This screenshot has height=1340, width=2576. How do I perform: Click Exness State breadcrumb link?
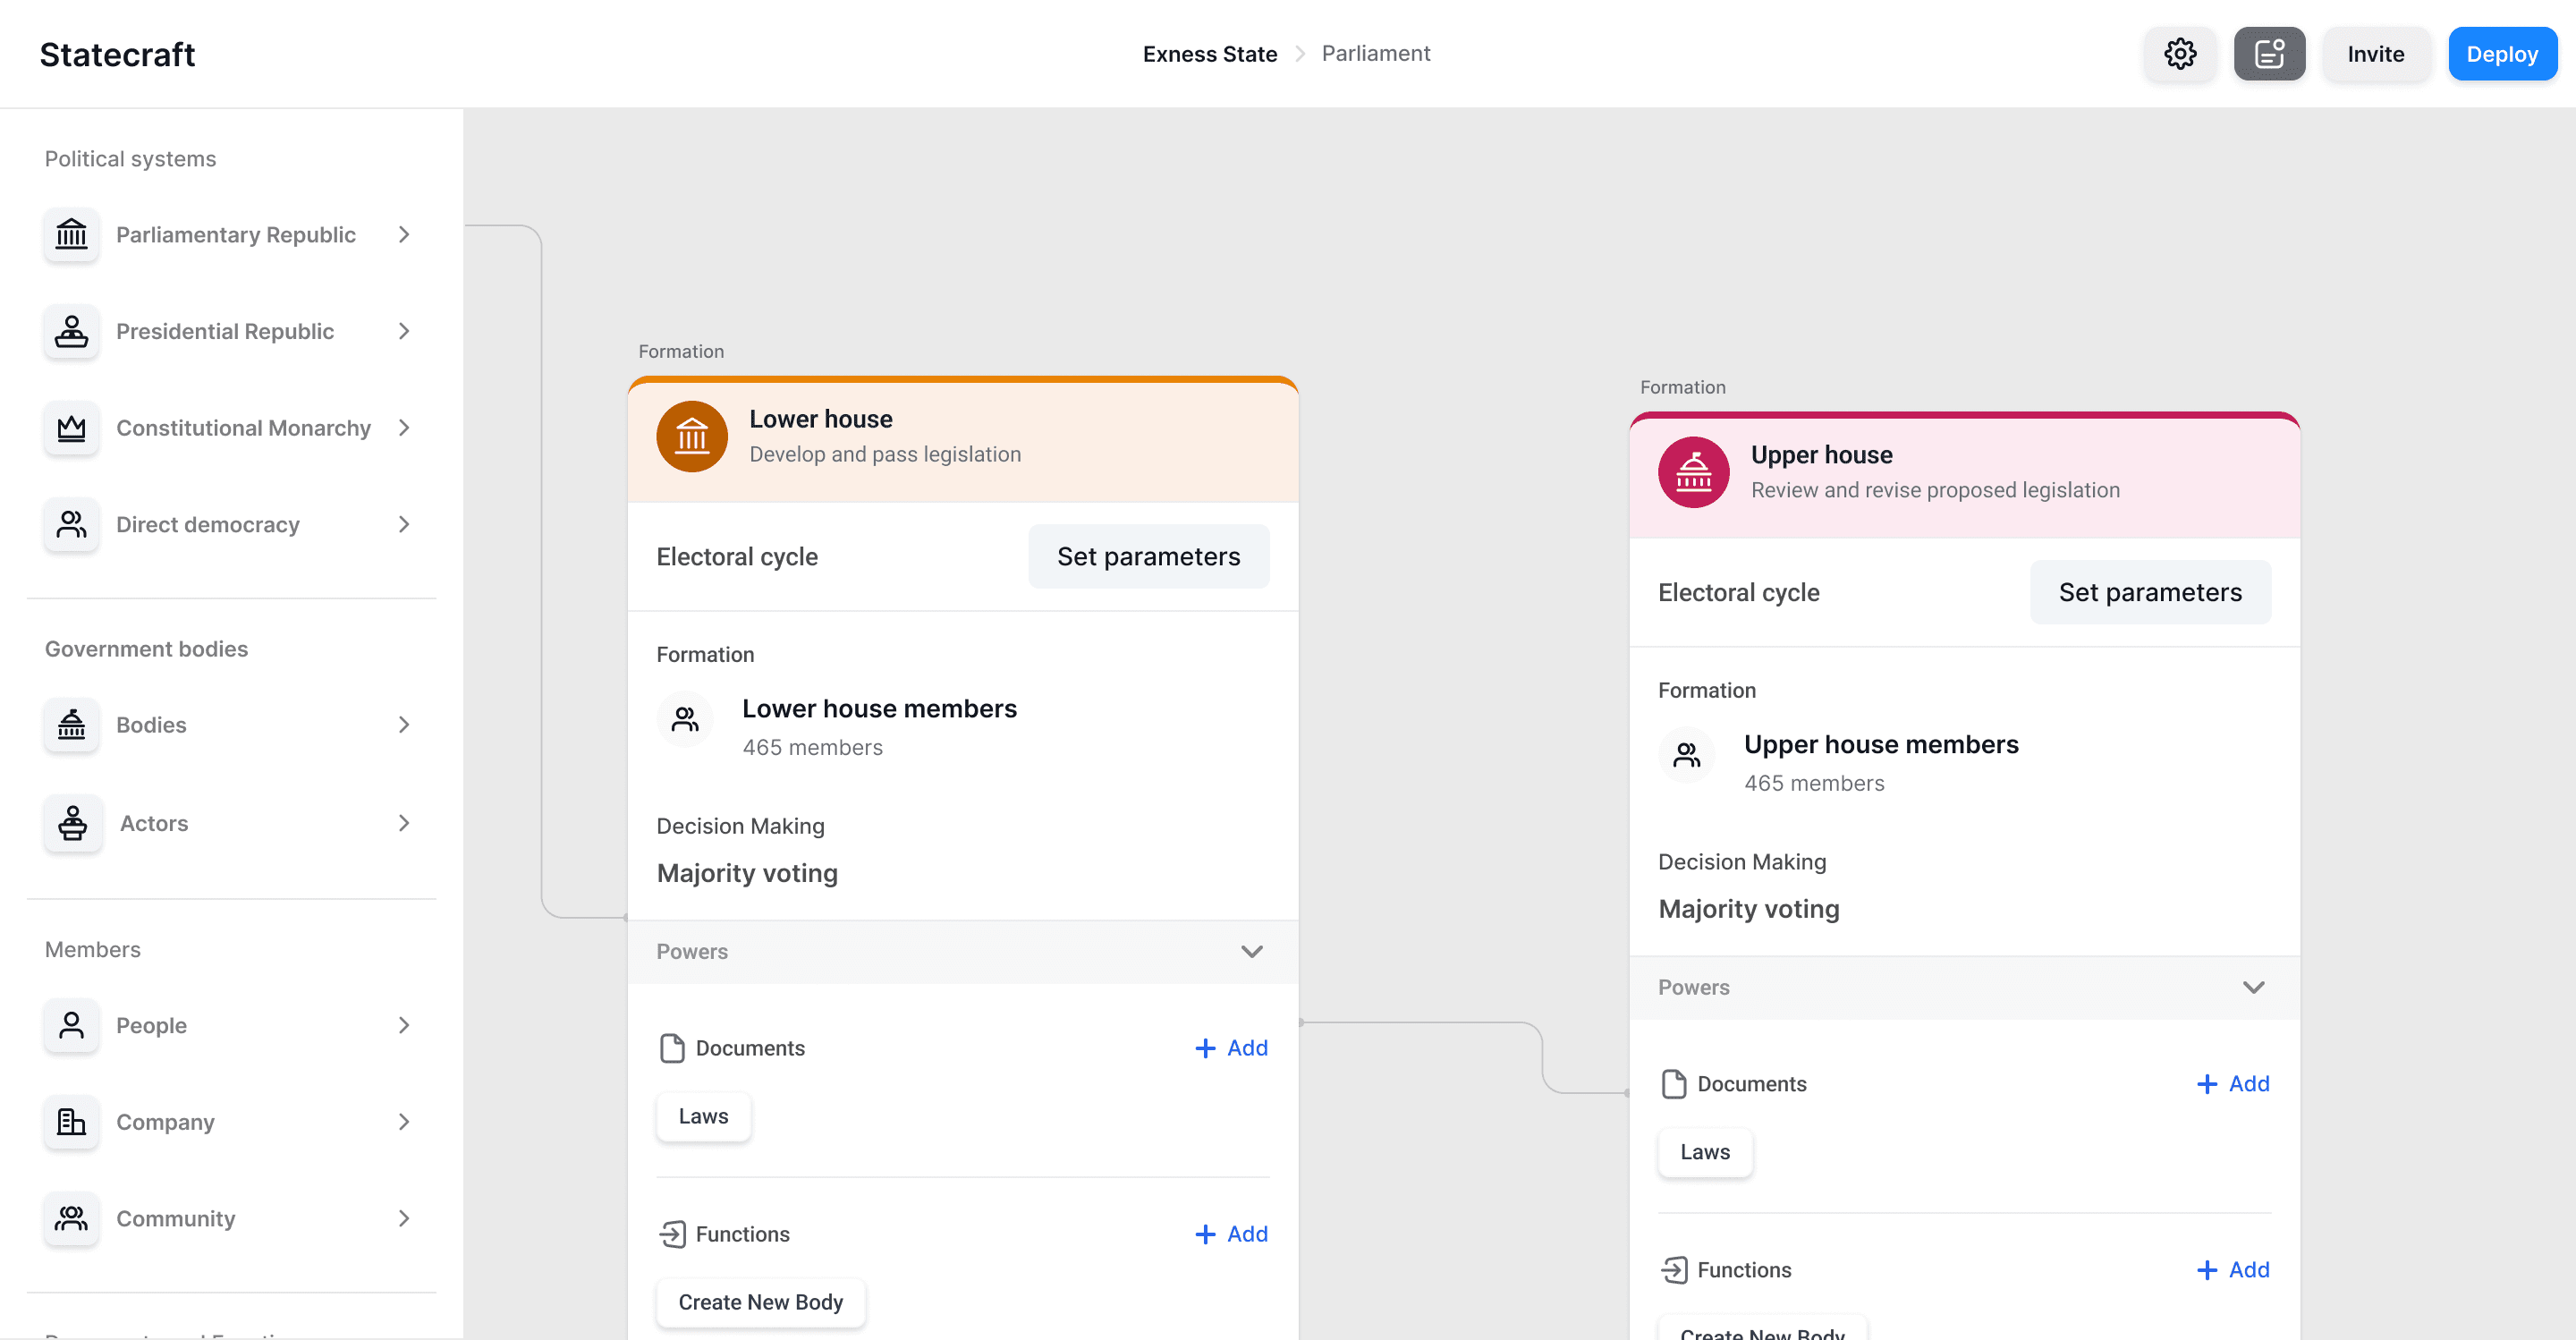click(x=1209, y=54)
